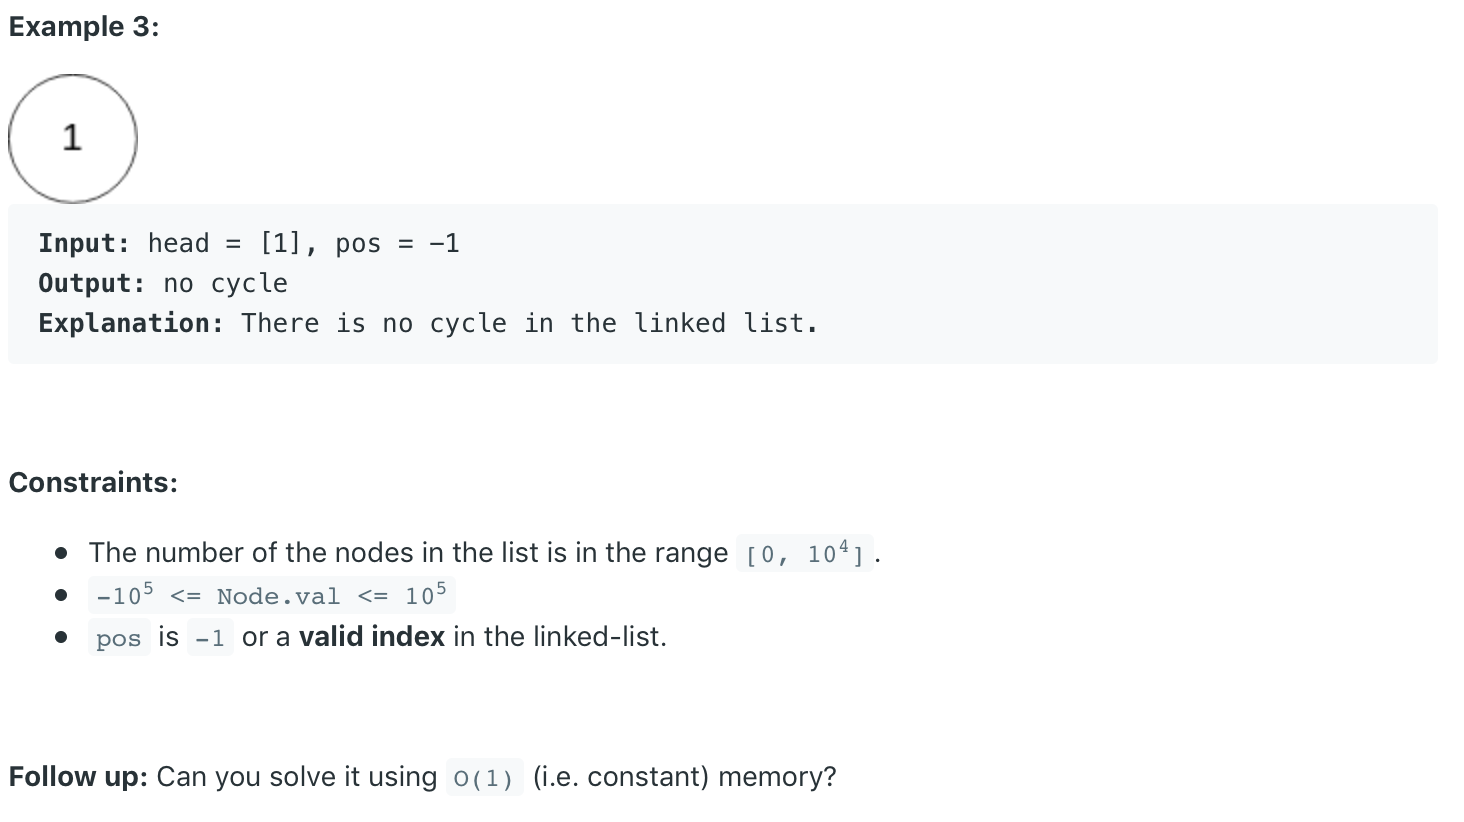Click the "pos" inline code tag

118,638
